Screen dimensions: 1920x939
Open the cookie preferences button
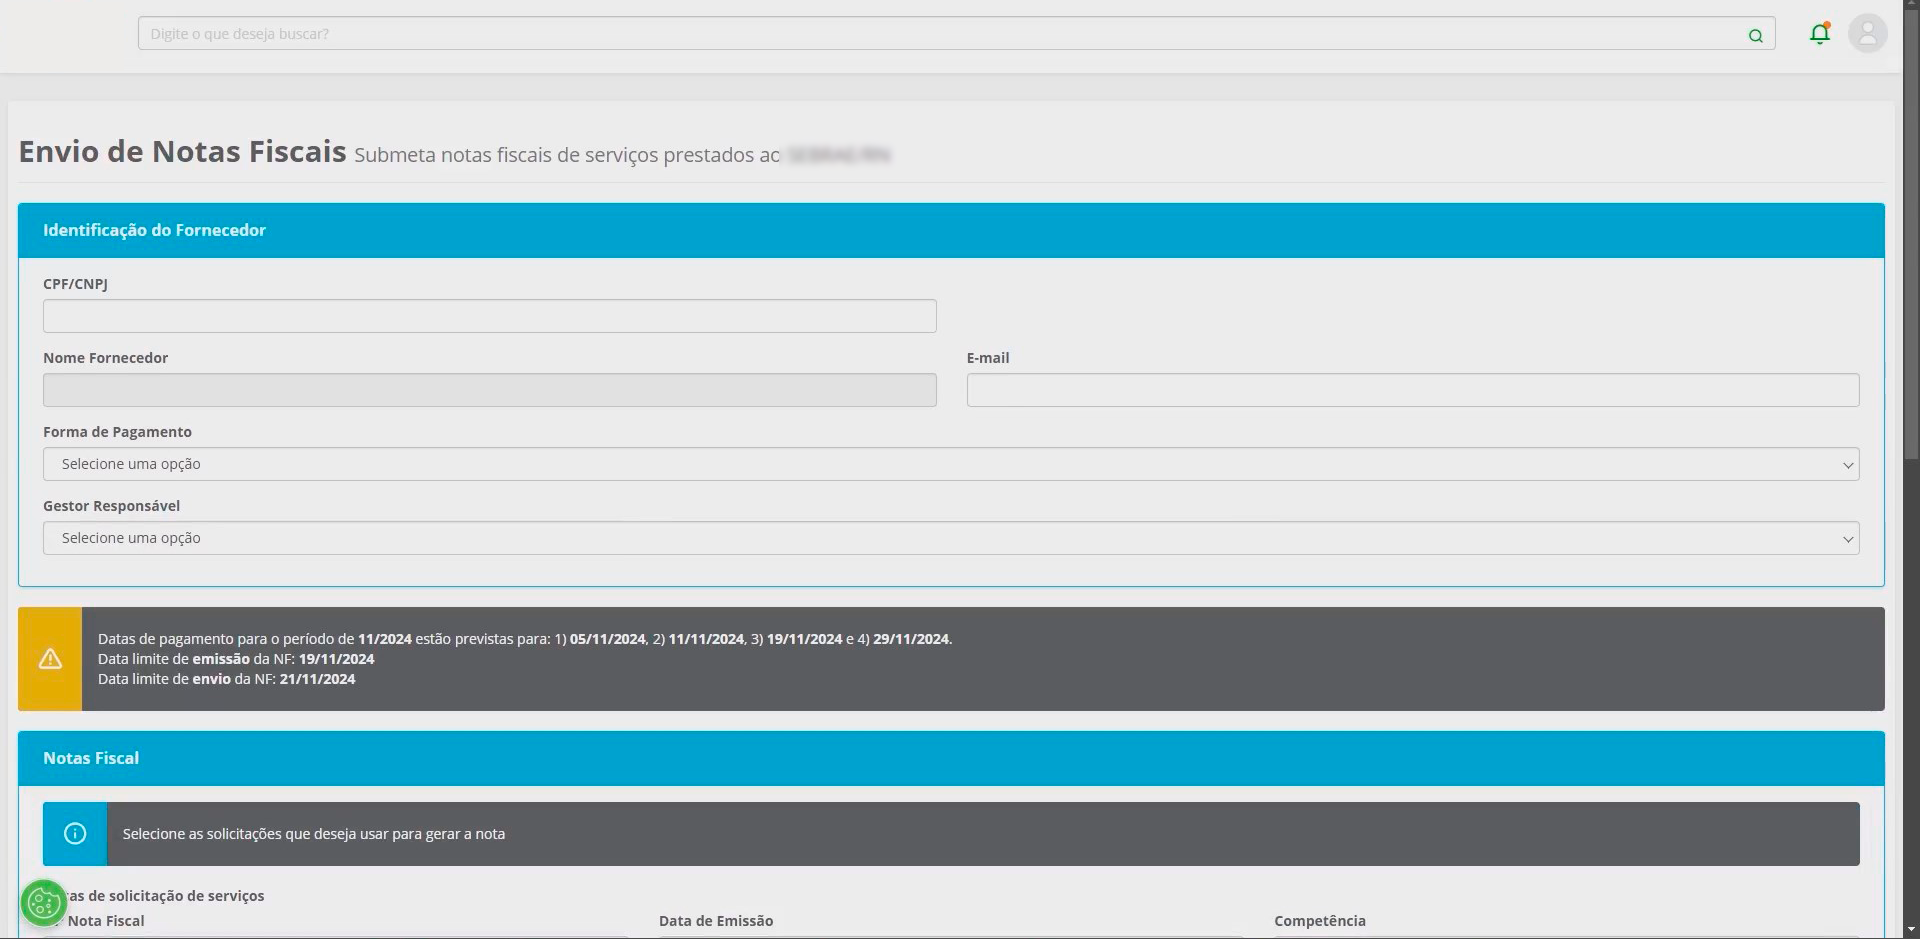(43, 903)
